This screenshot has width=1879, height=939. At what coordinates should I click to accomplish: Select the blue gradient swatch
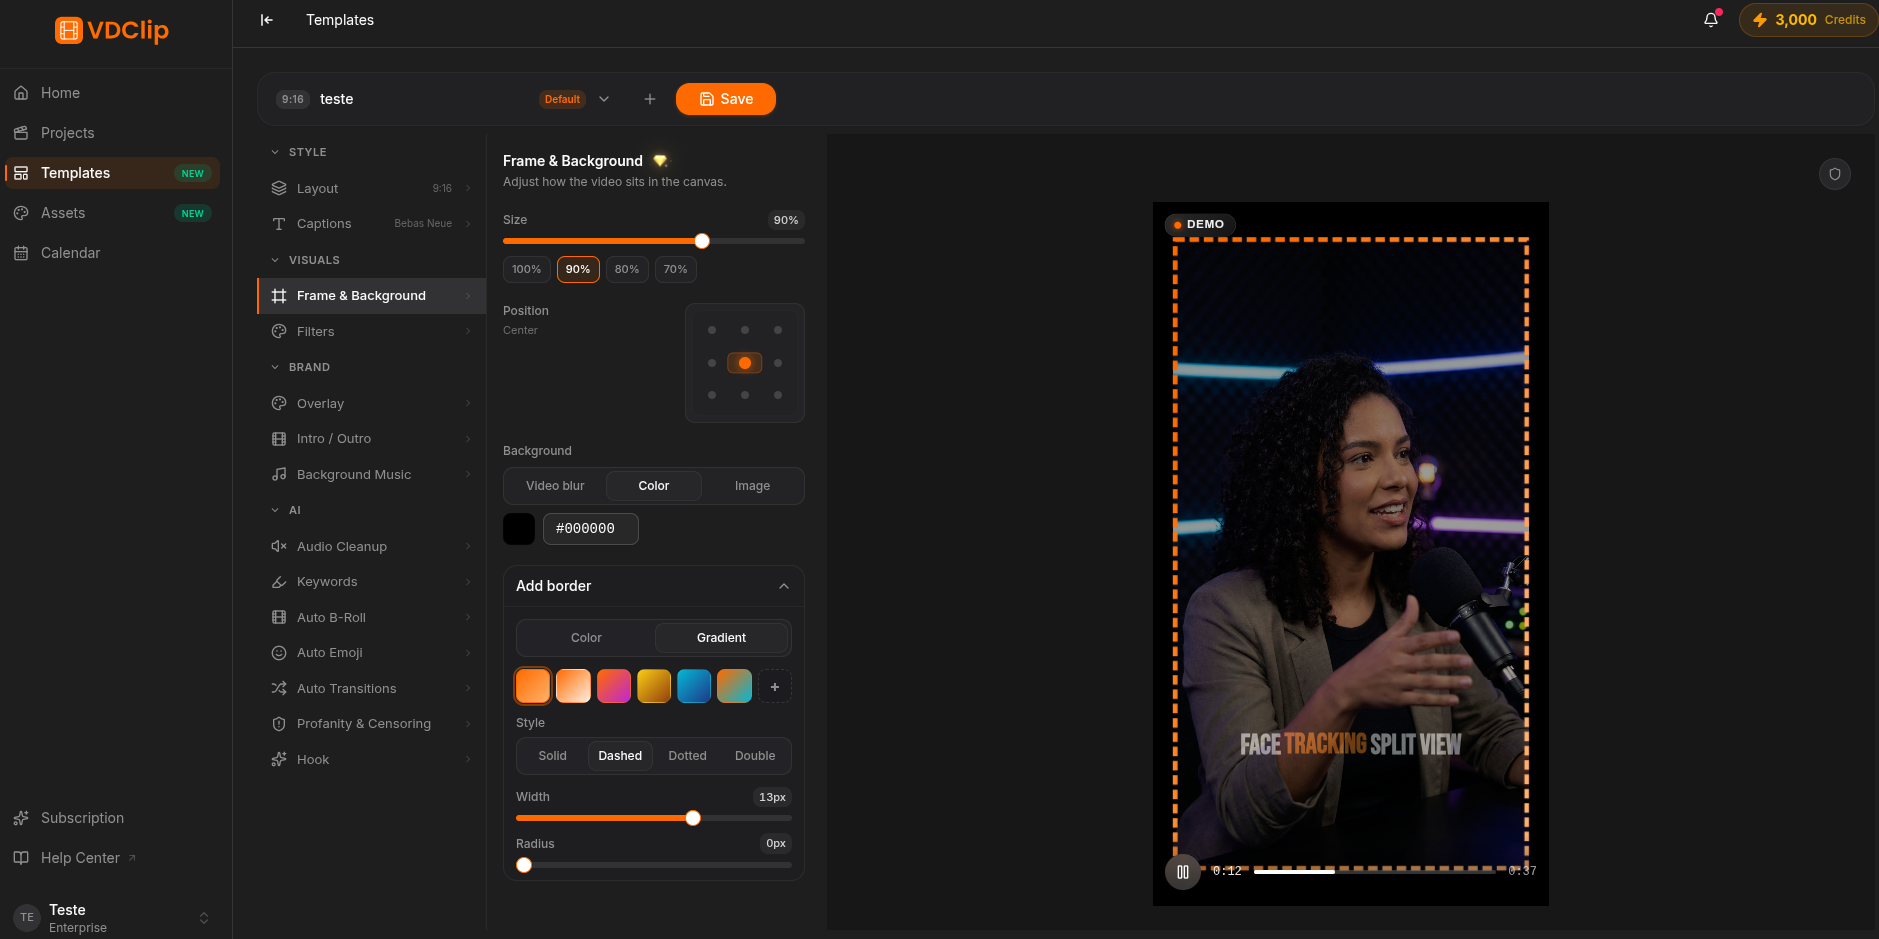pos(694,687)
